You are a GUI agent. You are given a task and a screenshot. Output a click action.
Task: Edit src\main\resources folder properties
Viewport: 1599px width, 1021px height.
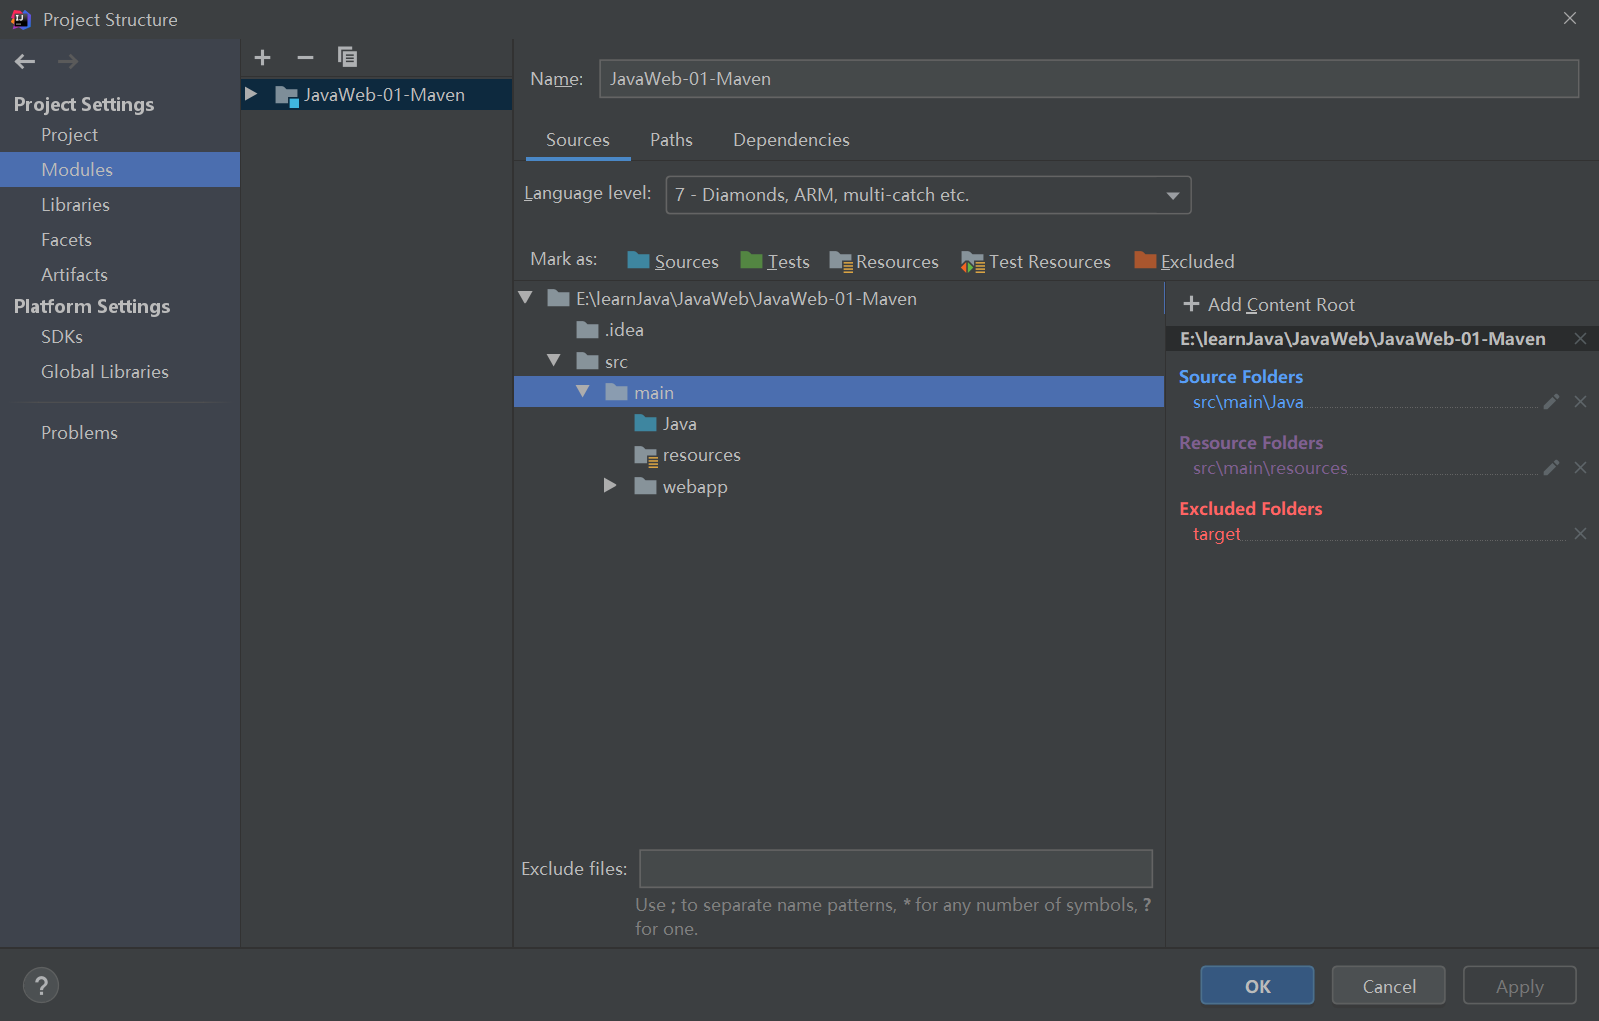point(1551,468)
